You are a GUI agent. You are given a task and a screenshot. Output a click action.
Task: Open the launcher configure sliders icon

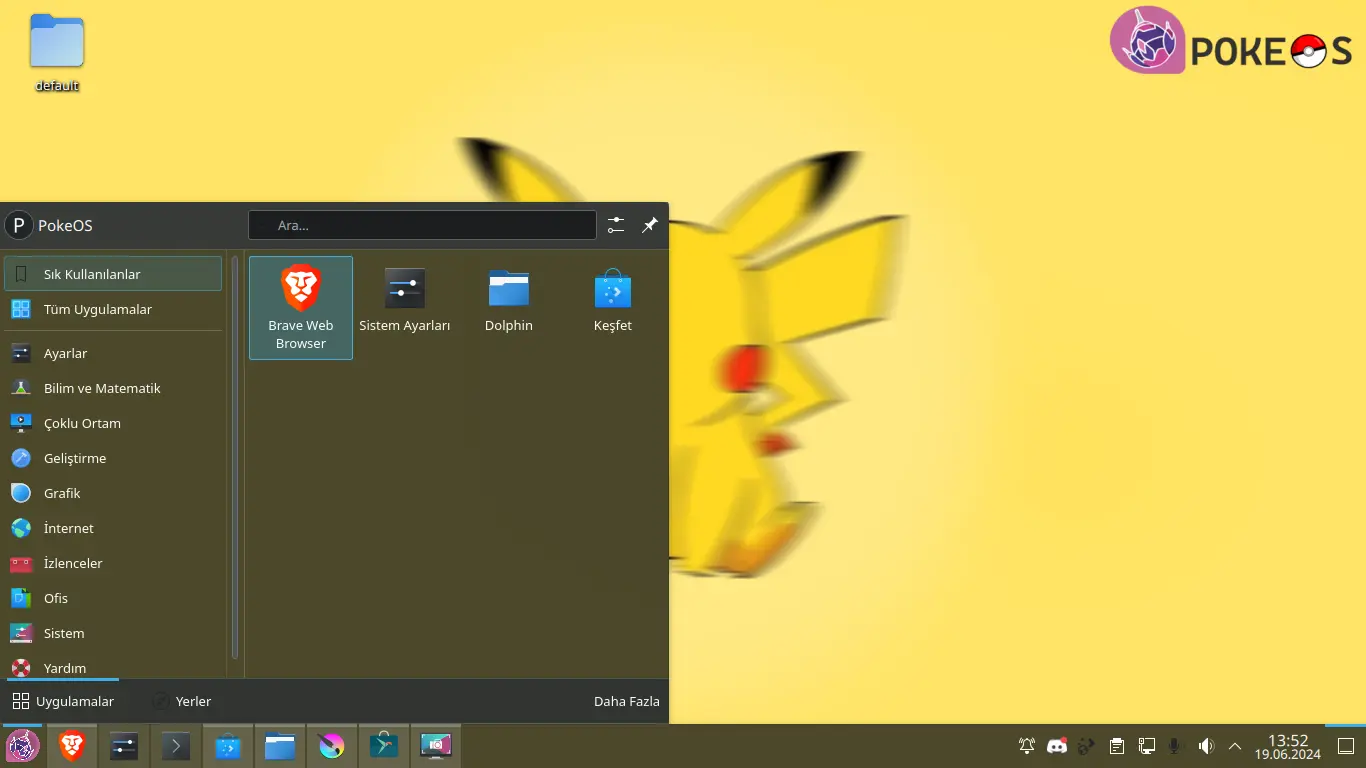click(616, 226)
